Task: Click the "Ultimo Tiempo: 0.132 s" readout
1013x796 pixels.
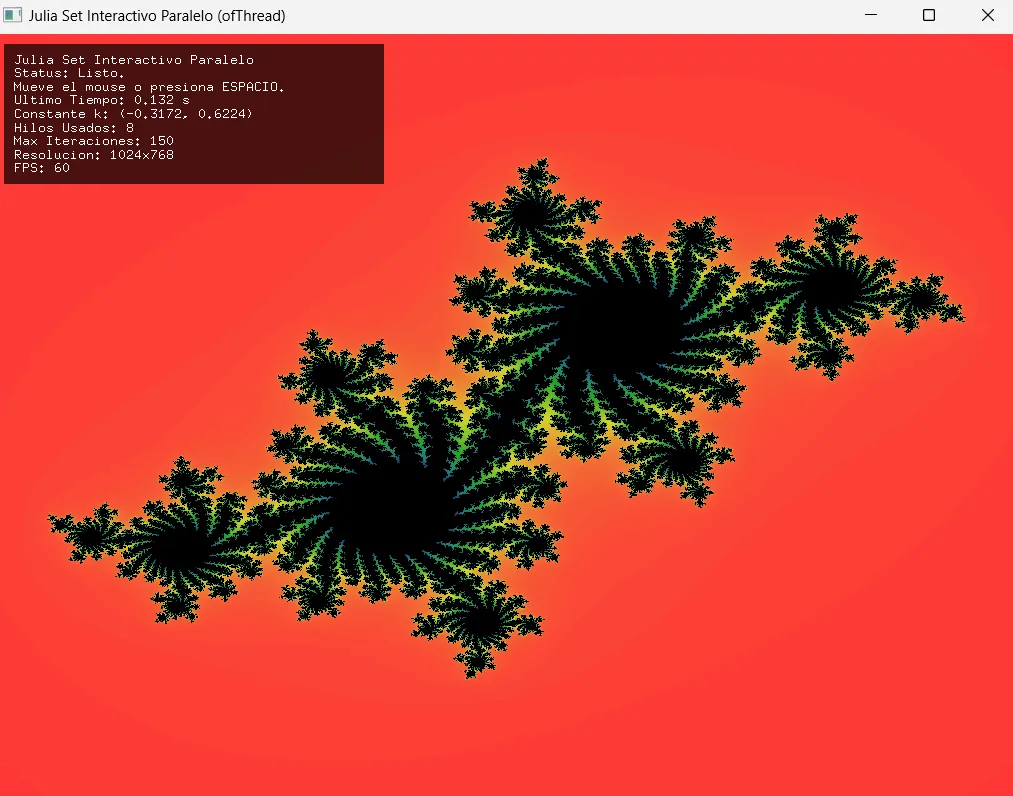Action: click(101, 100)
